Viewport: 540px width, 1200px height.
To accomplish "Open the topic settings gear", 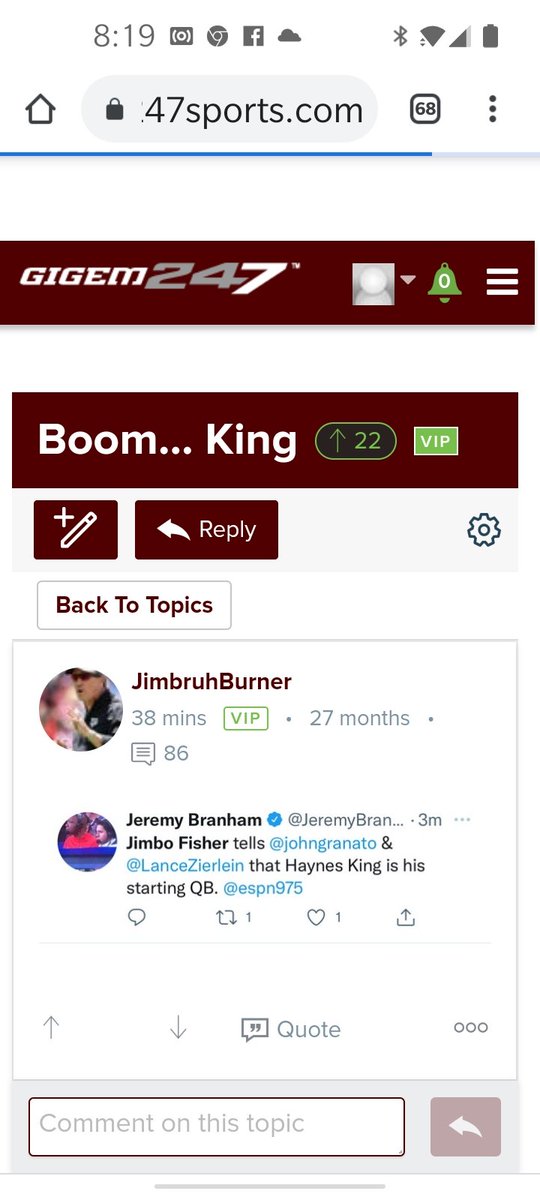I will coord(484,530).
